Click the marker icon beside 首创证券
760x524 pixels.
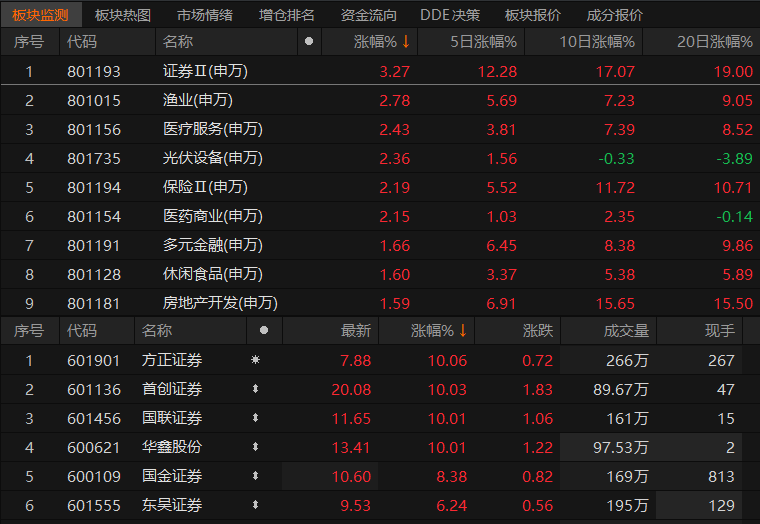tap(255, 390)
